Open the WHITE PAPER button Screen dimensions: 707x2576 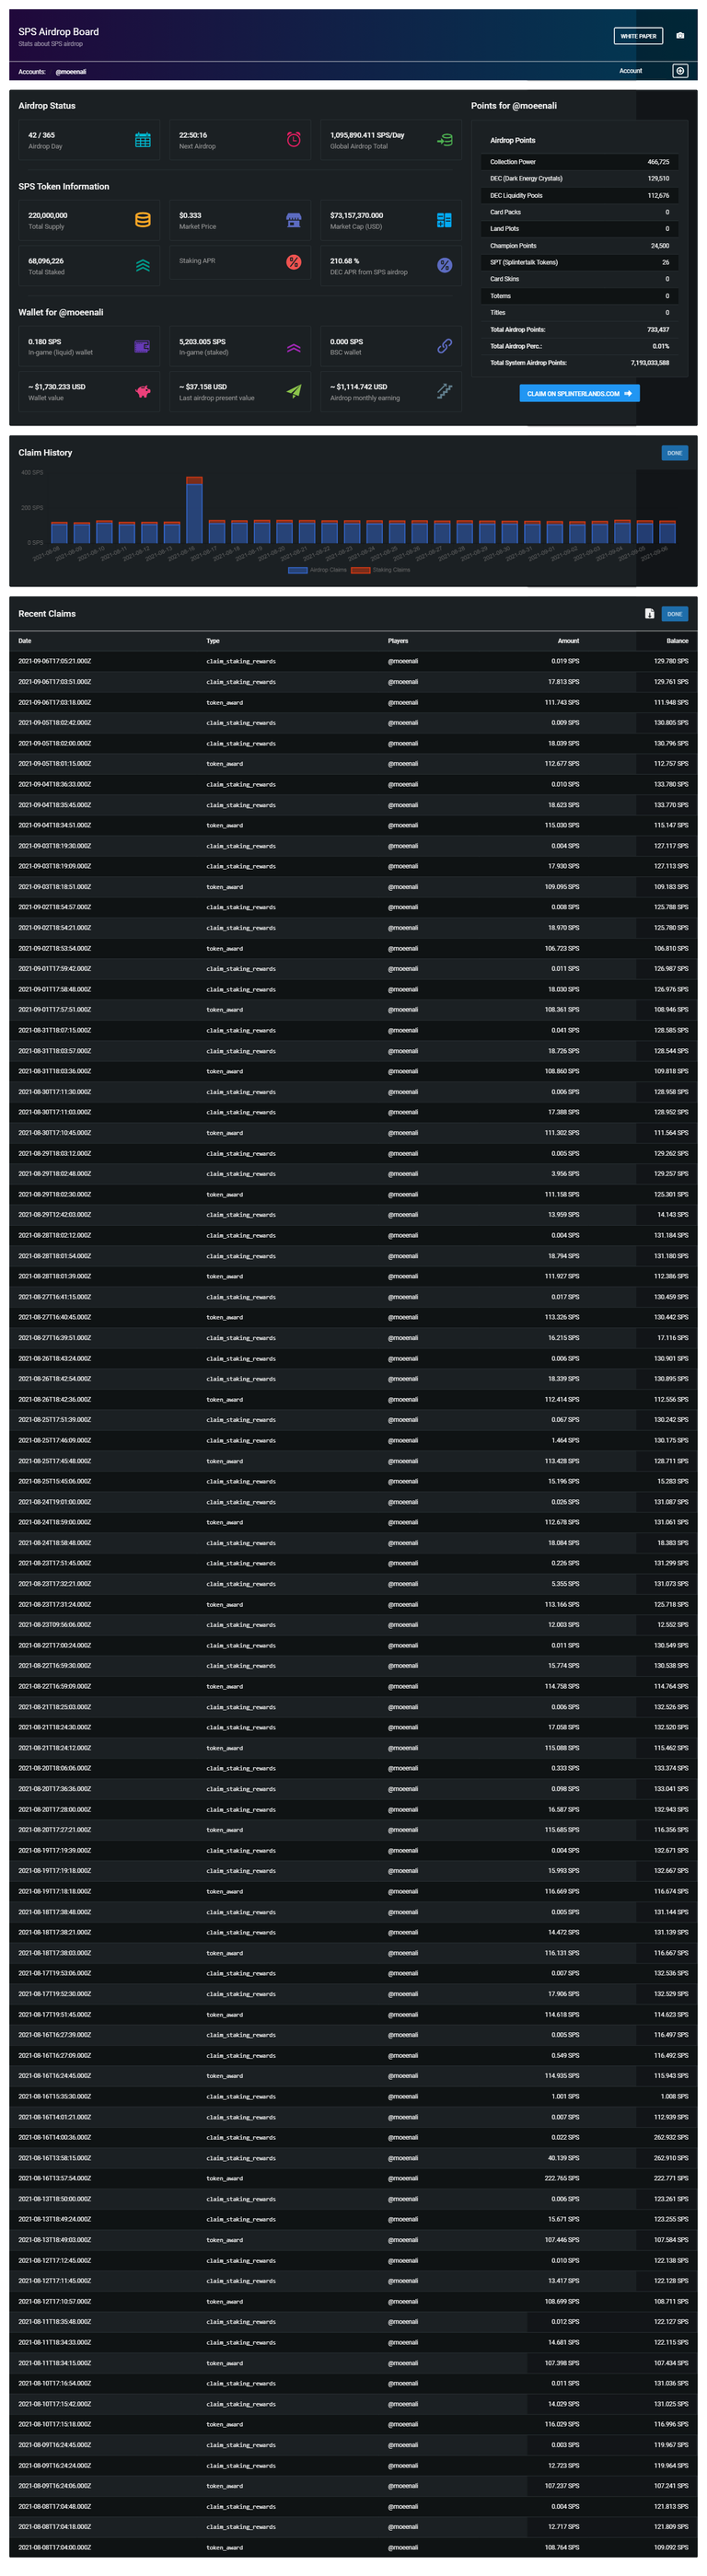[x=638, y=36]
